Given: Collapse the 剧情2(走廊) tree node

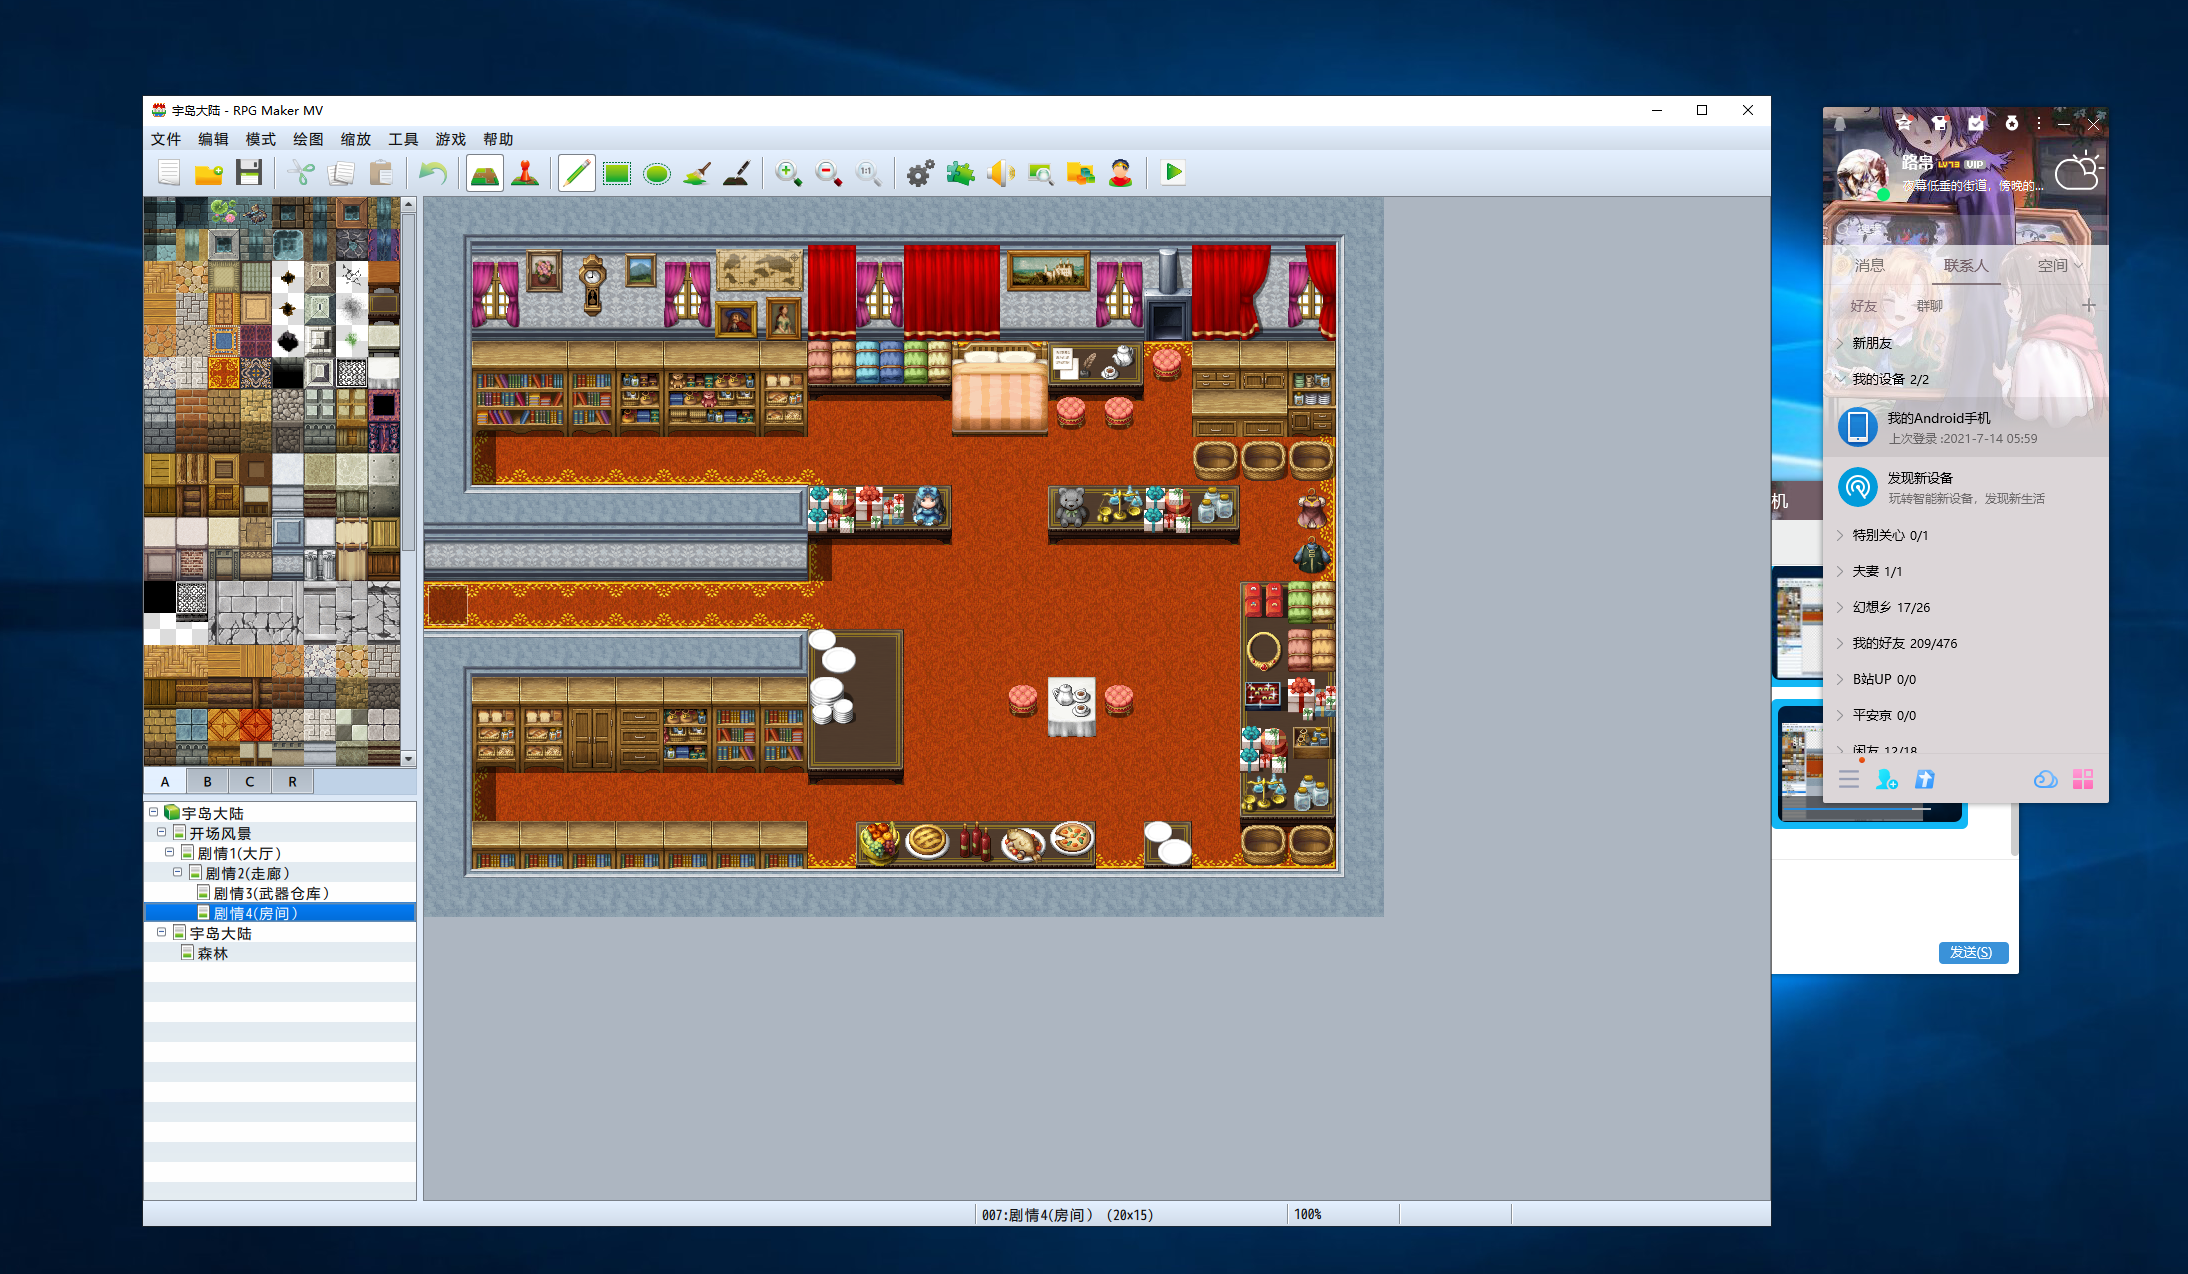Looking at the screenshot, I should pyautogui.click(x=178, y=872).
